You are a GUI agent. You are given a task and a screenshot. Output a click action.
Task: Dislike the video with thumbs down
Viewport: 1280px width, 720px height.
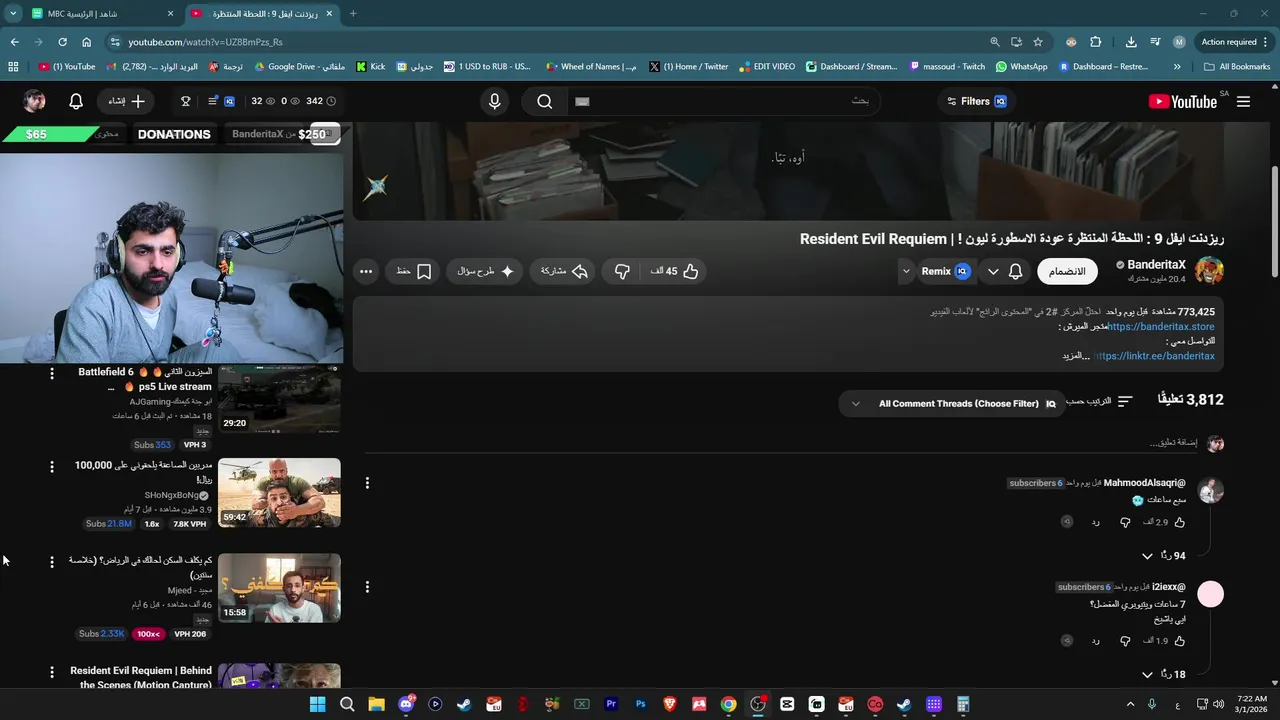622,271
